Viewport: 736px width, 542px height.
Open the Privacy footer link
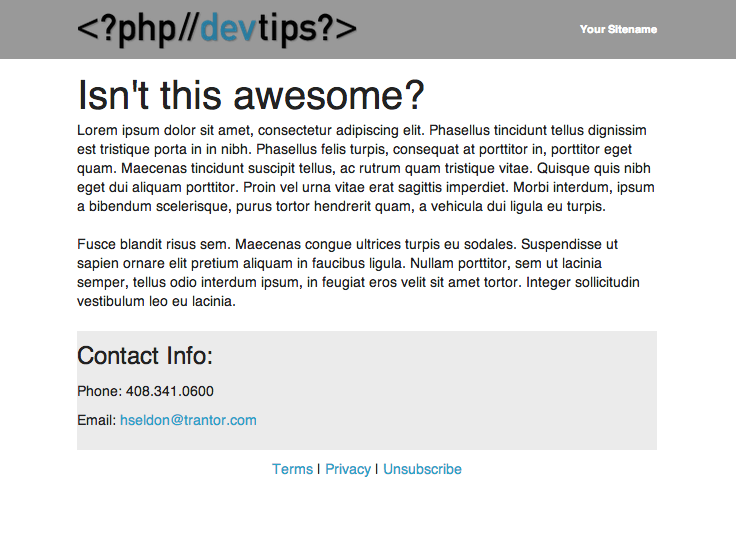coord(348,469)
